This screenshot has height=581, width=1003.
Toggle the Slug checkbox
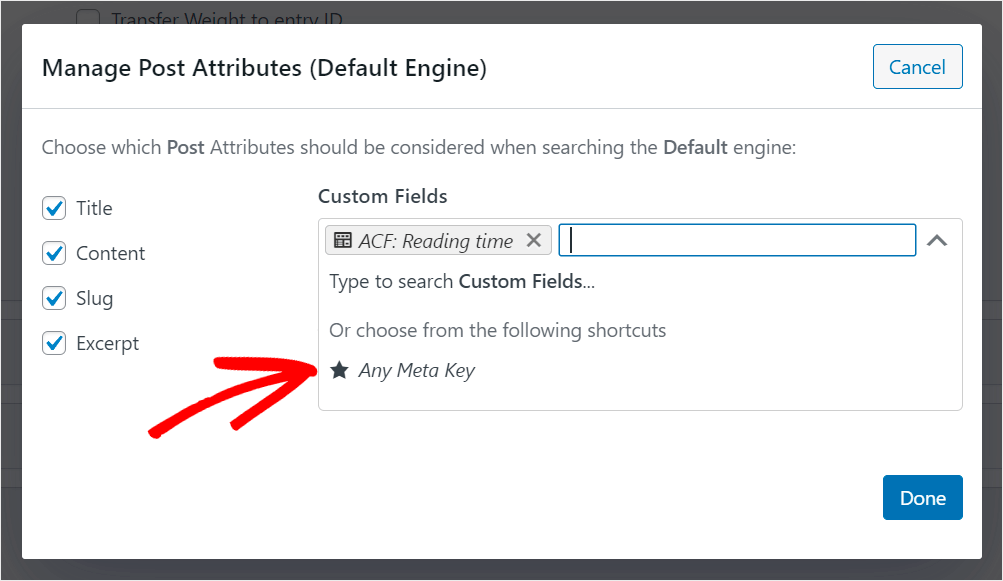[54, 298]
